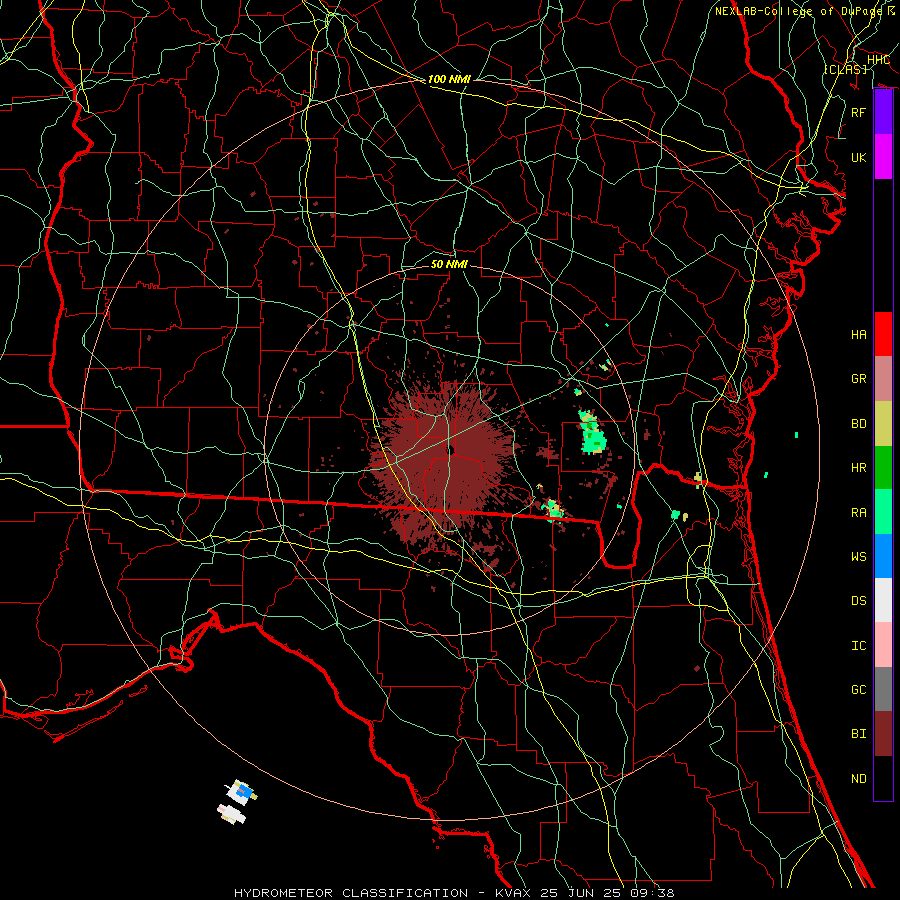Click the IC pink legend swatch
Image resolution: width=900 pixels, height=900 pixels.
click(883, 645)
